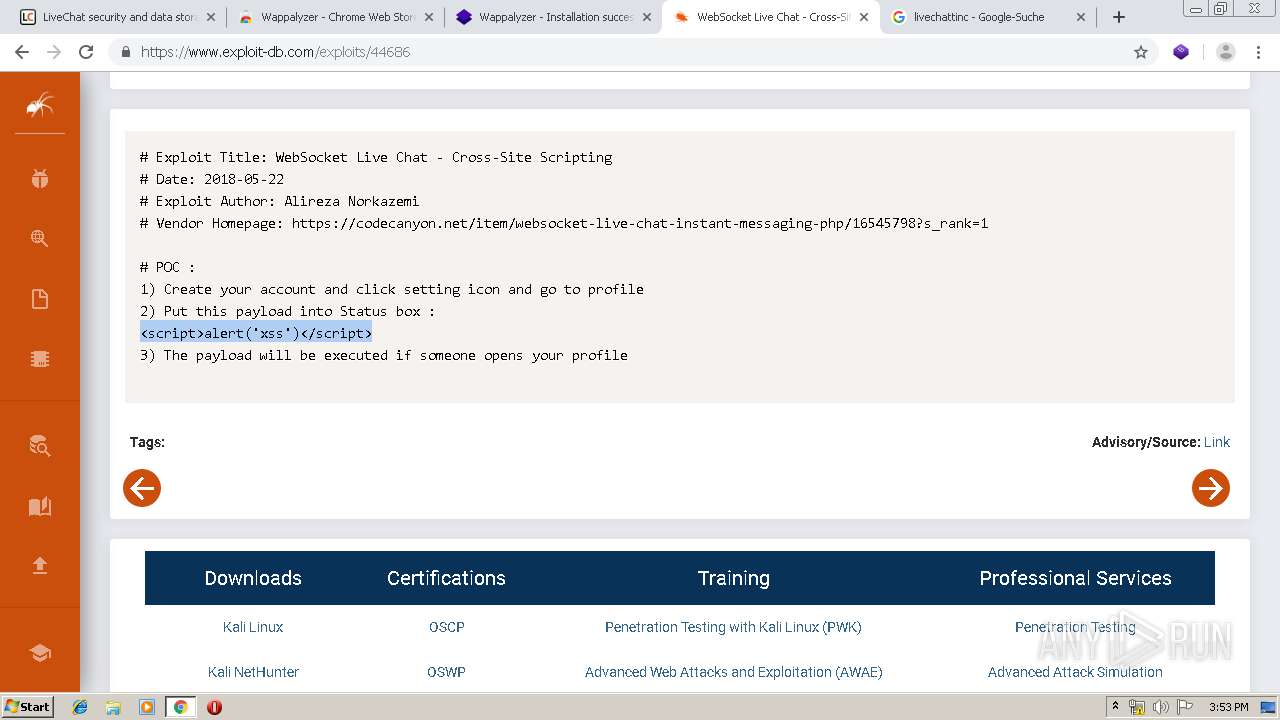This screenshot has width=1280, height=720.
Task: Click the highlighted script alert payload line
Action: [x=256, y=333]
